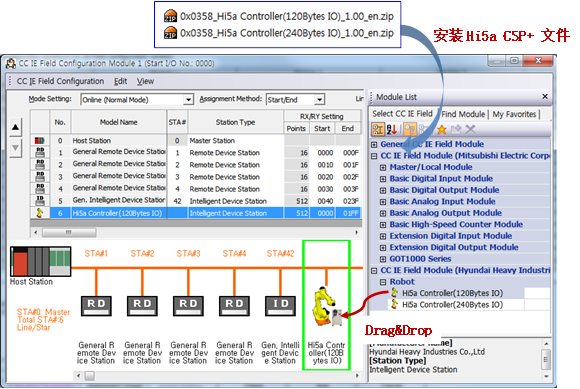Select the Hi5a Controller robot in network diagram

click(327, 307)
